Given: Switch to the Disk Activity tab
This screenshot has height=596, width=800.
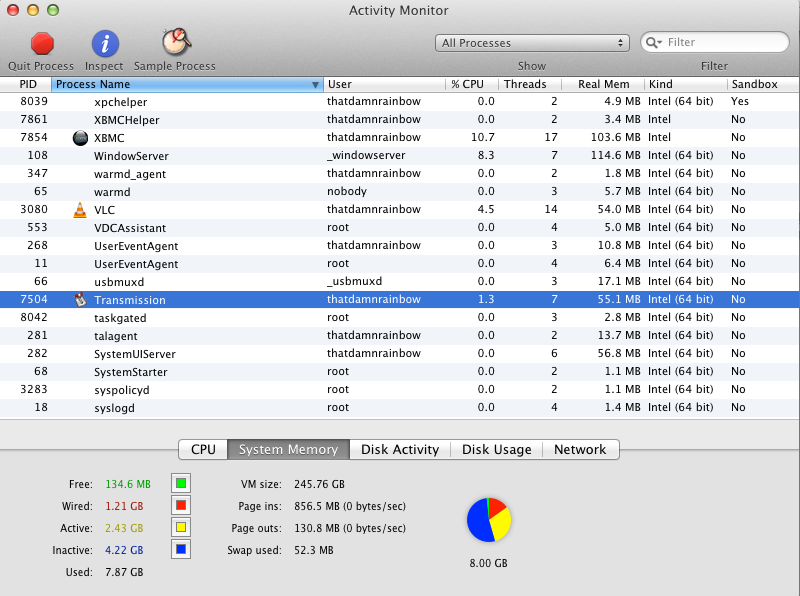Looking at the screenshot, I should click(x=400, y=450).
